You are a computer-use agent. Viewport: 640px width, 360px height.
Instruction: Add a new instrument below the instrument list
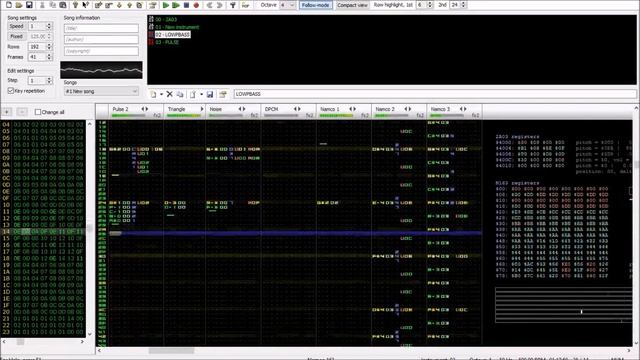point(153,94)
